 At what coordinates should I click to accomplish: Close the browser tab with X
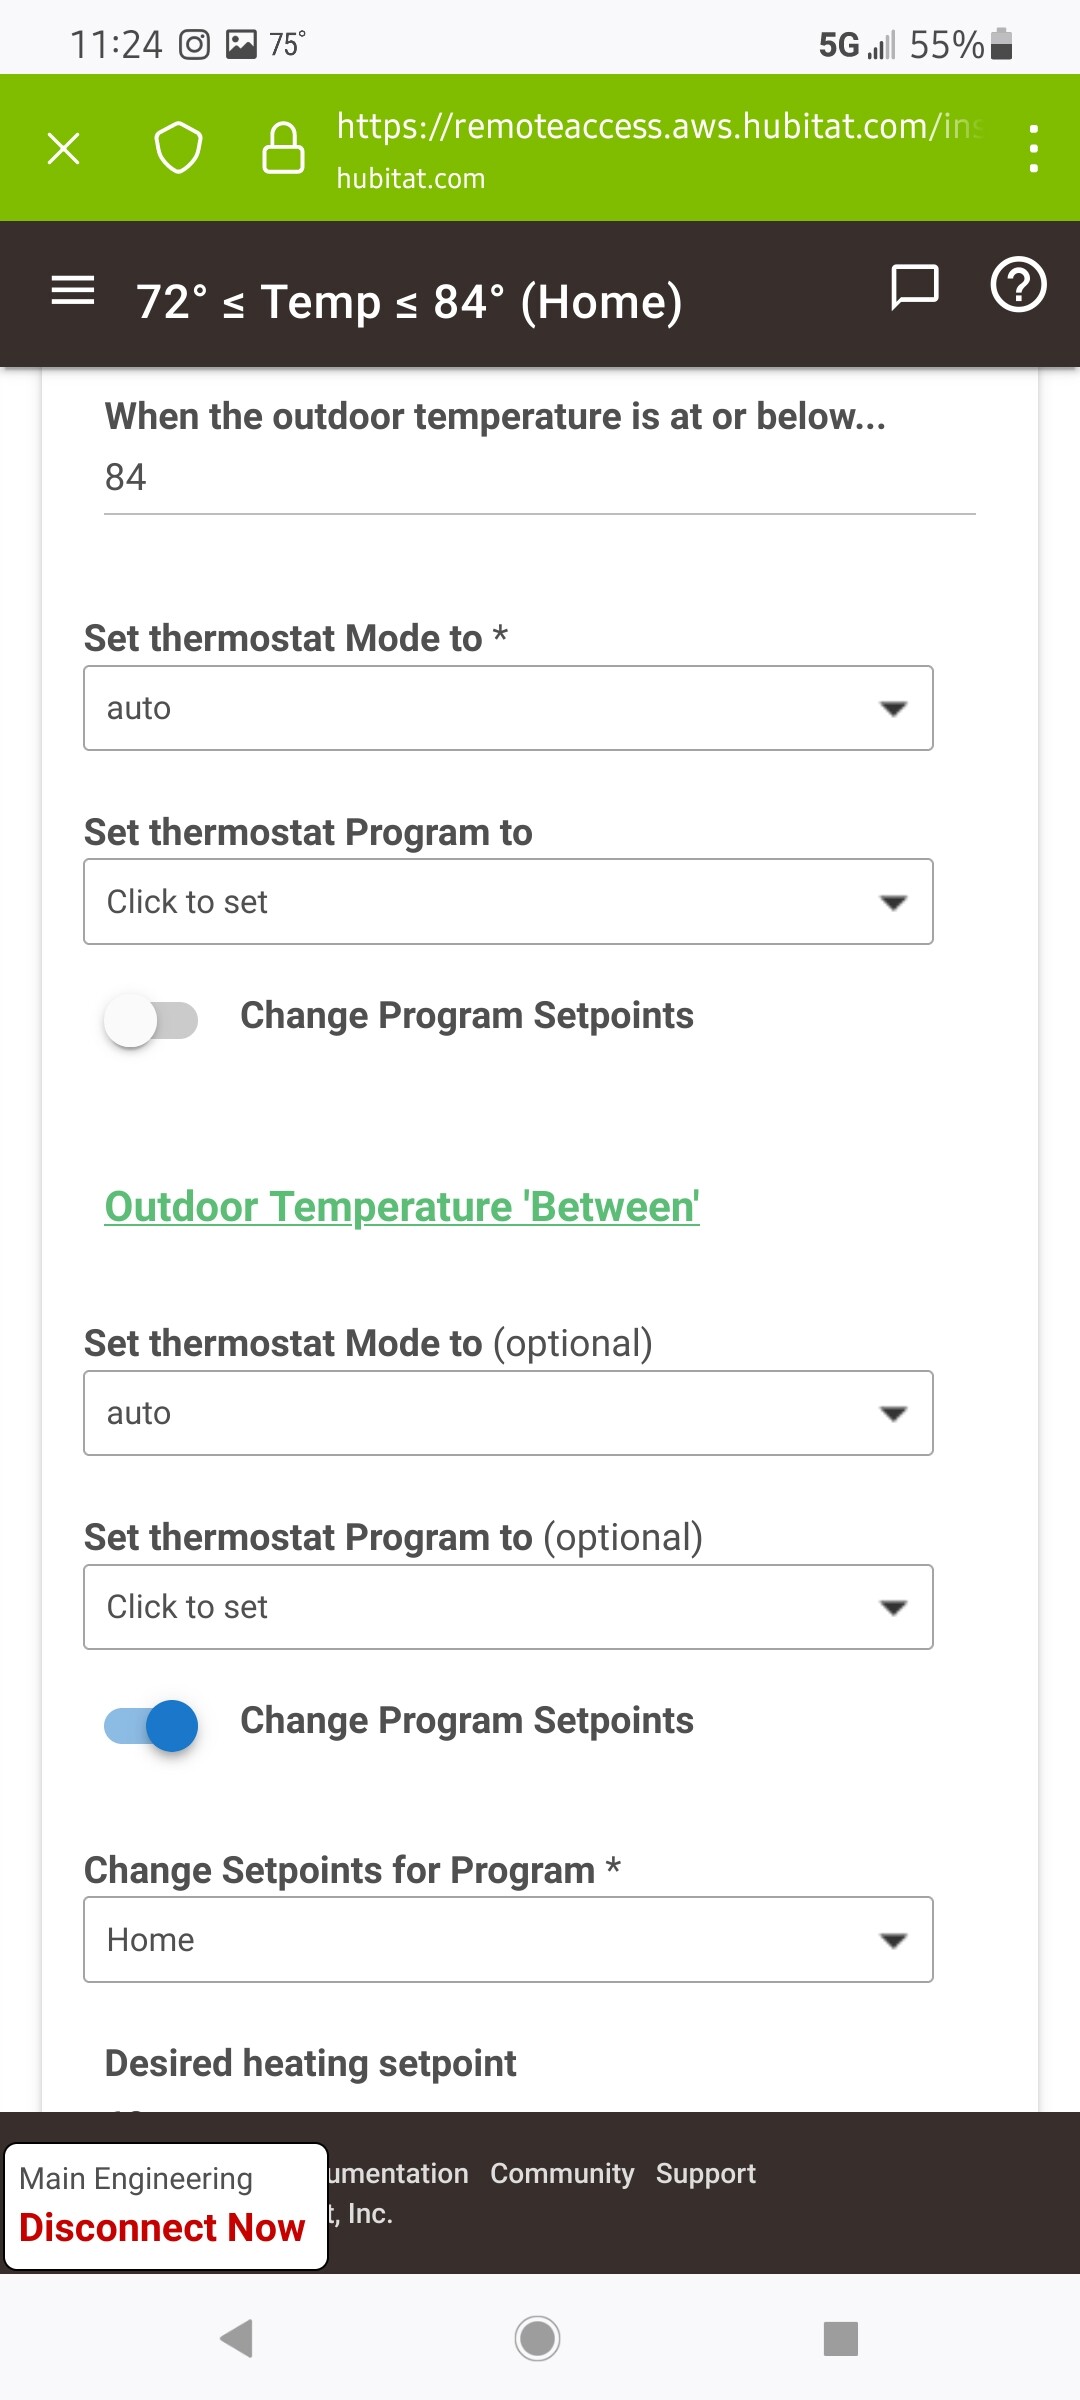point(64,149)
